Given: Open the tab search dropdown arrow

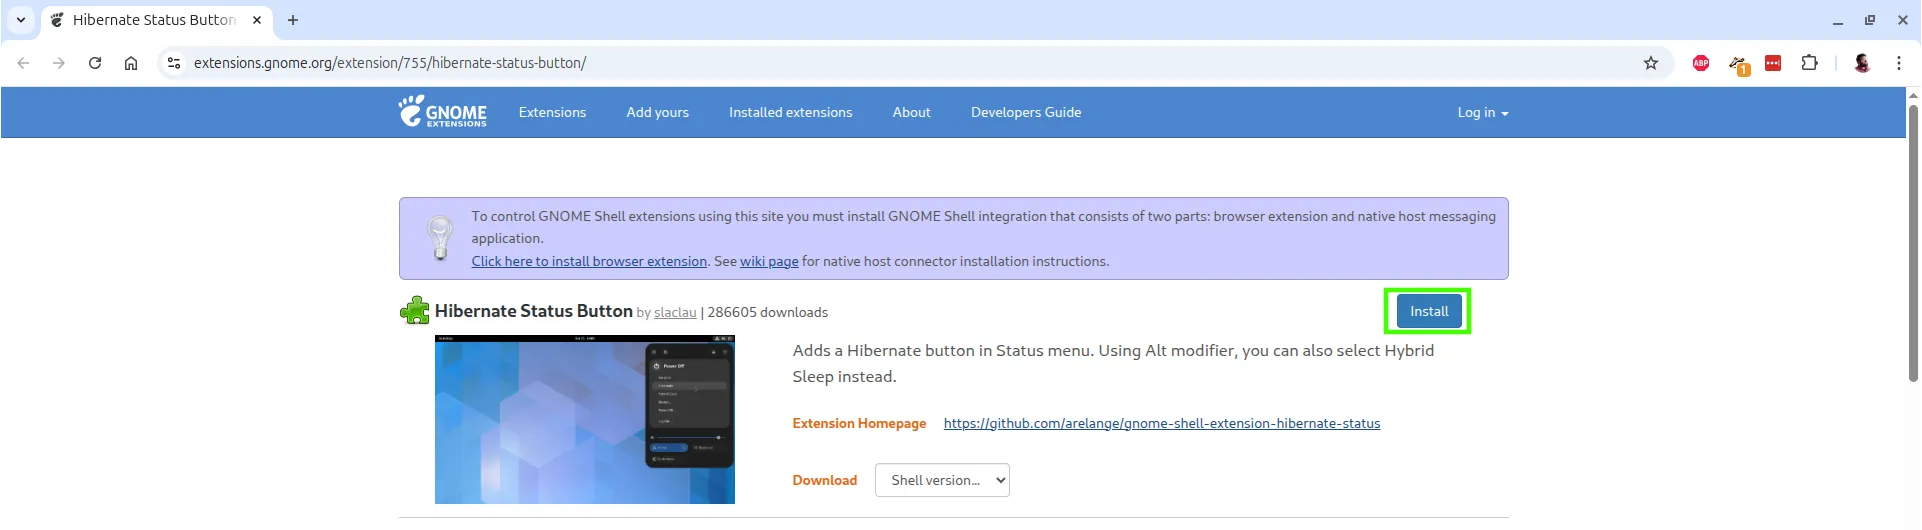Looking at the screenshot, I should pyautogui.click(x=21, y=20).
